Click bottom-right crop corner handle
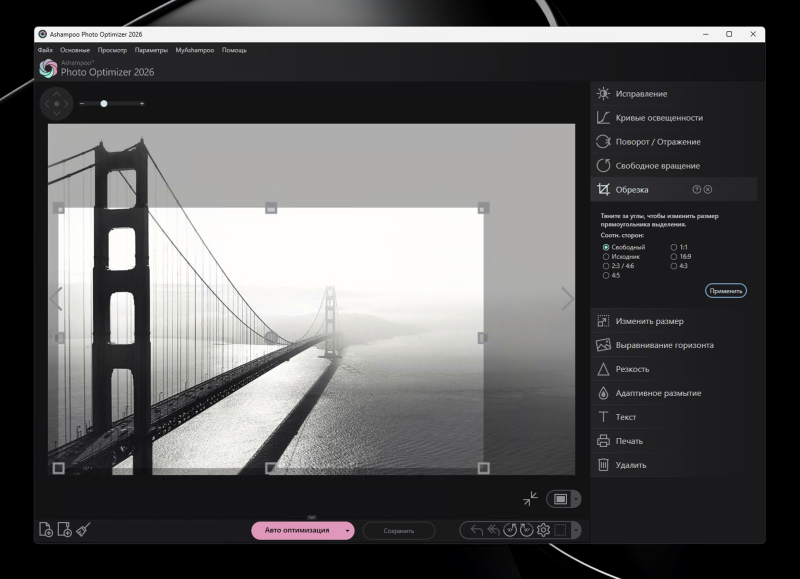Viewport: 800px width, 579px height. click(x=483, y=468)
